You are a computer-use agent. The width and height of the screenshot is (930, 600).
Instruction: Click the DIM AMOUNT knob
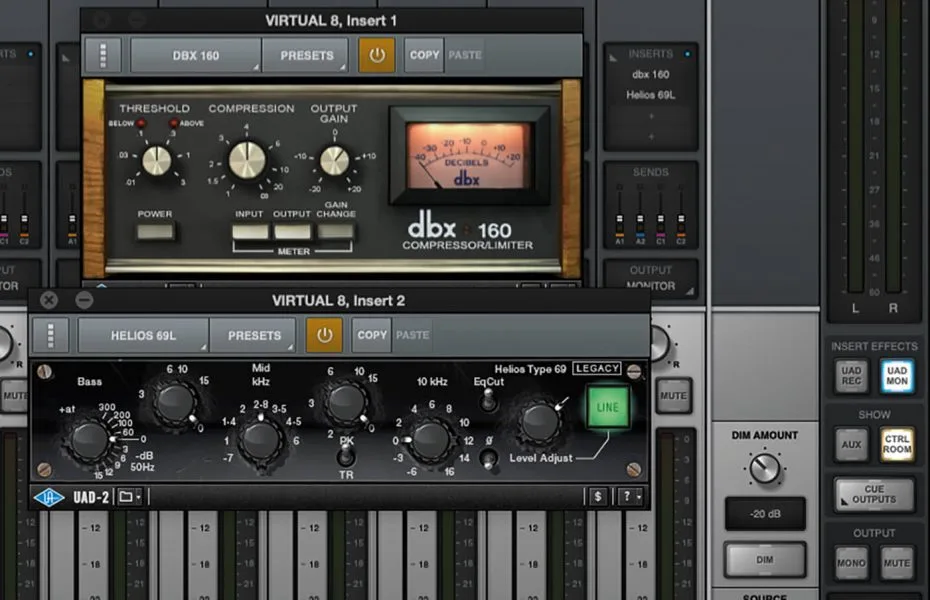coord(765,468)
